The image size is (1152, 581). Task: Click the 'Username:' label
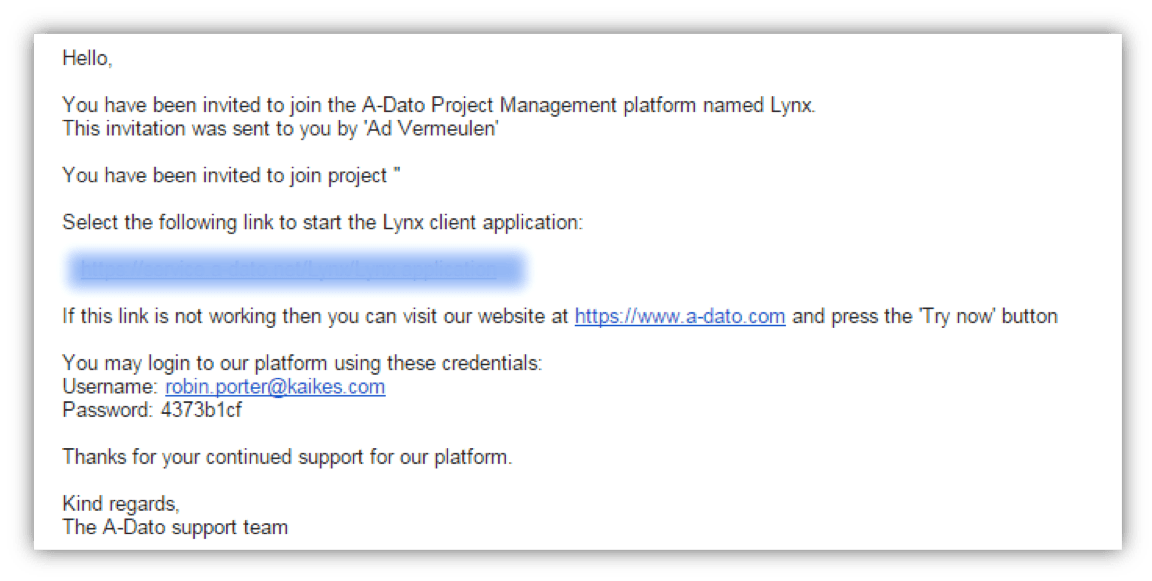tap(110, 387)
